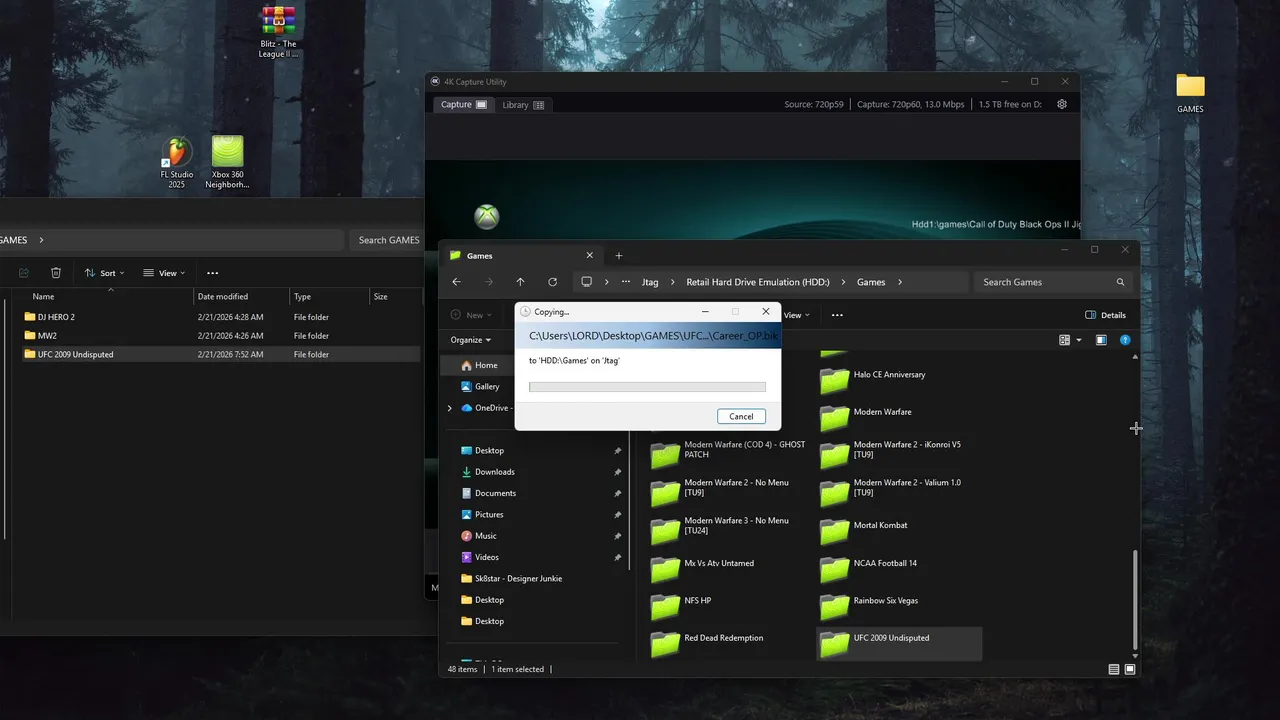Open the Xbox 360 Neighborhood desktop icon
The image size is (1280, 720).
coord(227,163)
